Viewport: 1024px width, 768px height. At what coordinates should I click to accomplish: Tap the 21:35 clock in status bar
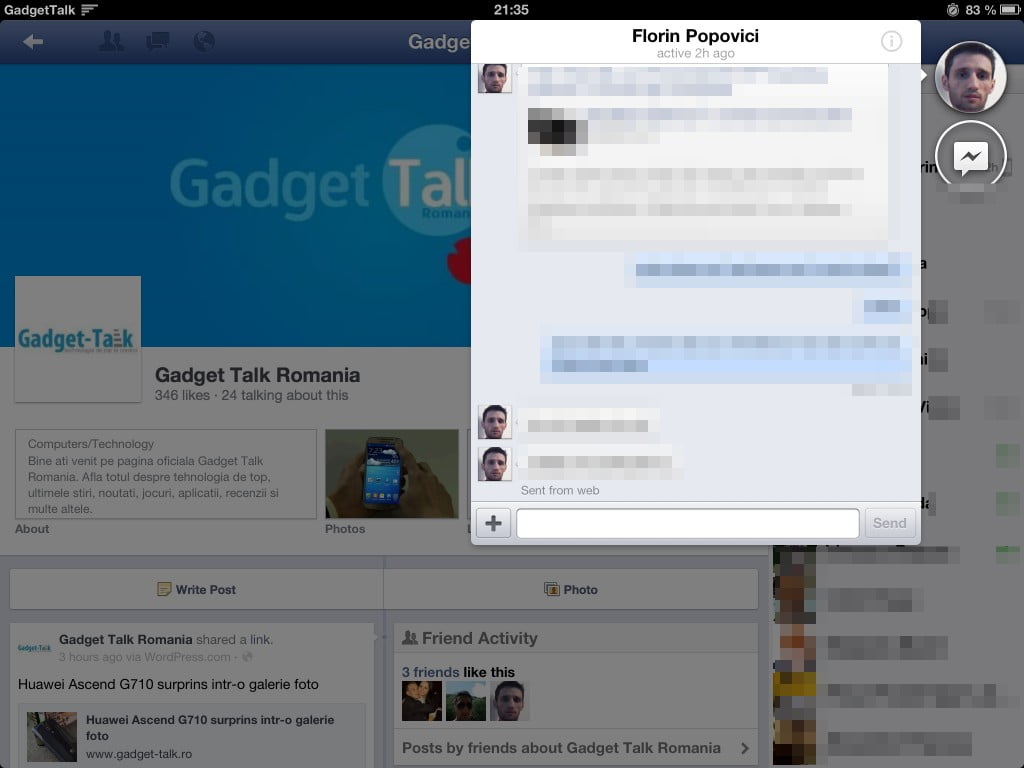(x=511, y=10)
